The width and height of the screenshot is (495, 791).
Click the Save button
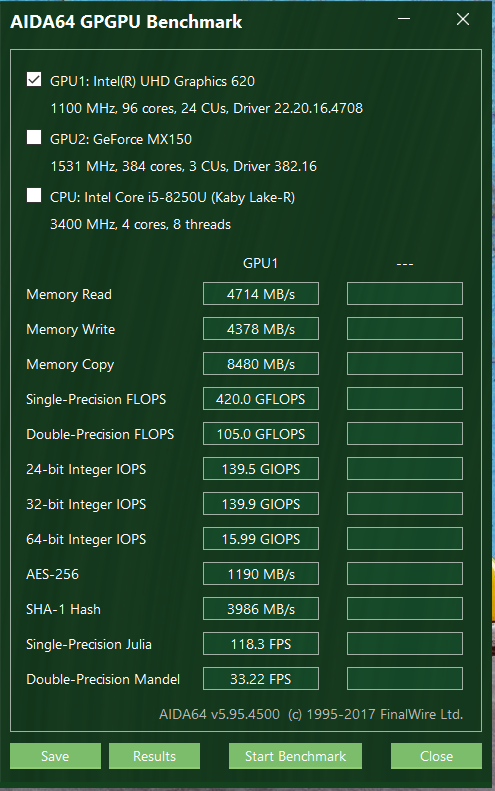55,756
